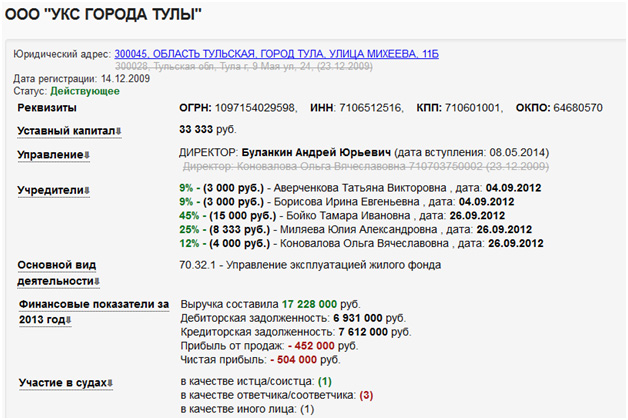The width and height of the screenshot is (628, 420).
Task: Select the ОГРН number 1097154029598
Action: click(260, 107)
